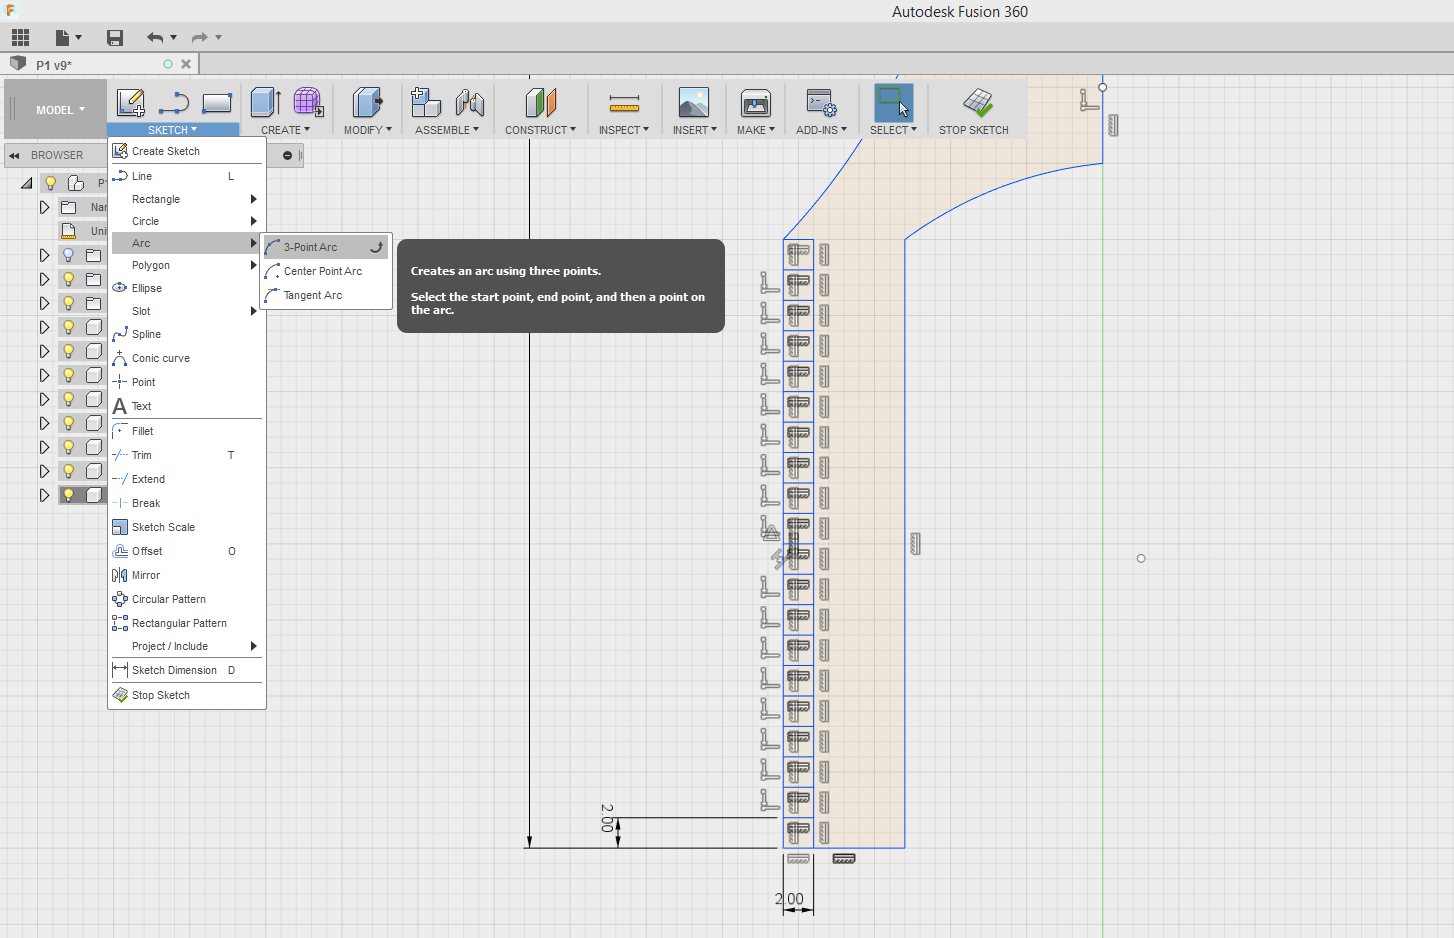Open the MODIFY dropdown menu
1454x938 pixels.
click(x=367, y=130)
